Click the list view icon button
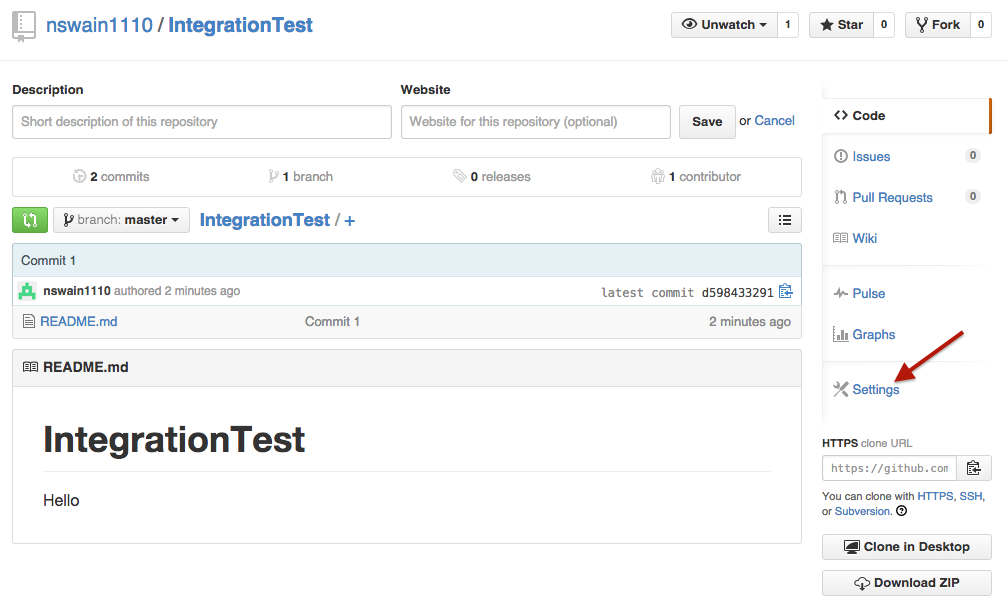Image resolution: width=1007 pixels, height=611 pixels. (785, 220)
